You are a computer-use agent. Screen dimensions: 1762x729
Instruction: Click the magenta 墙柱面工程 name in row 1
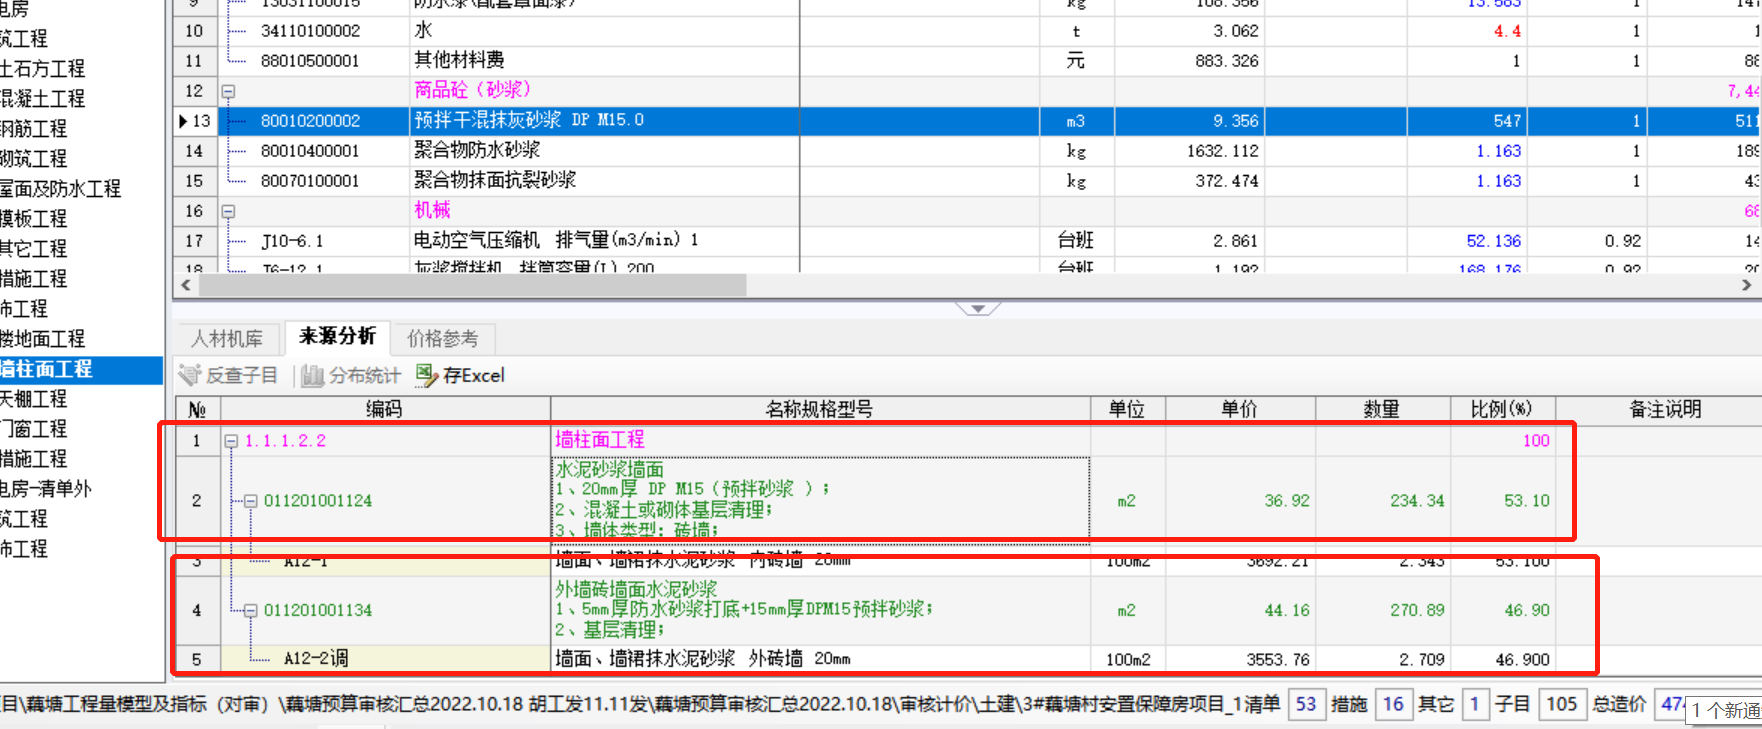(600, 440)
